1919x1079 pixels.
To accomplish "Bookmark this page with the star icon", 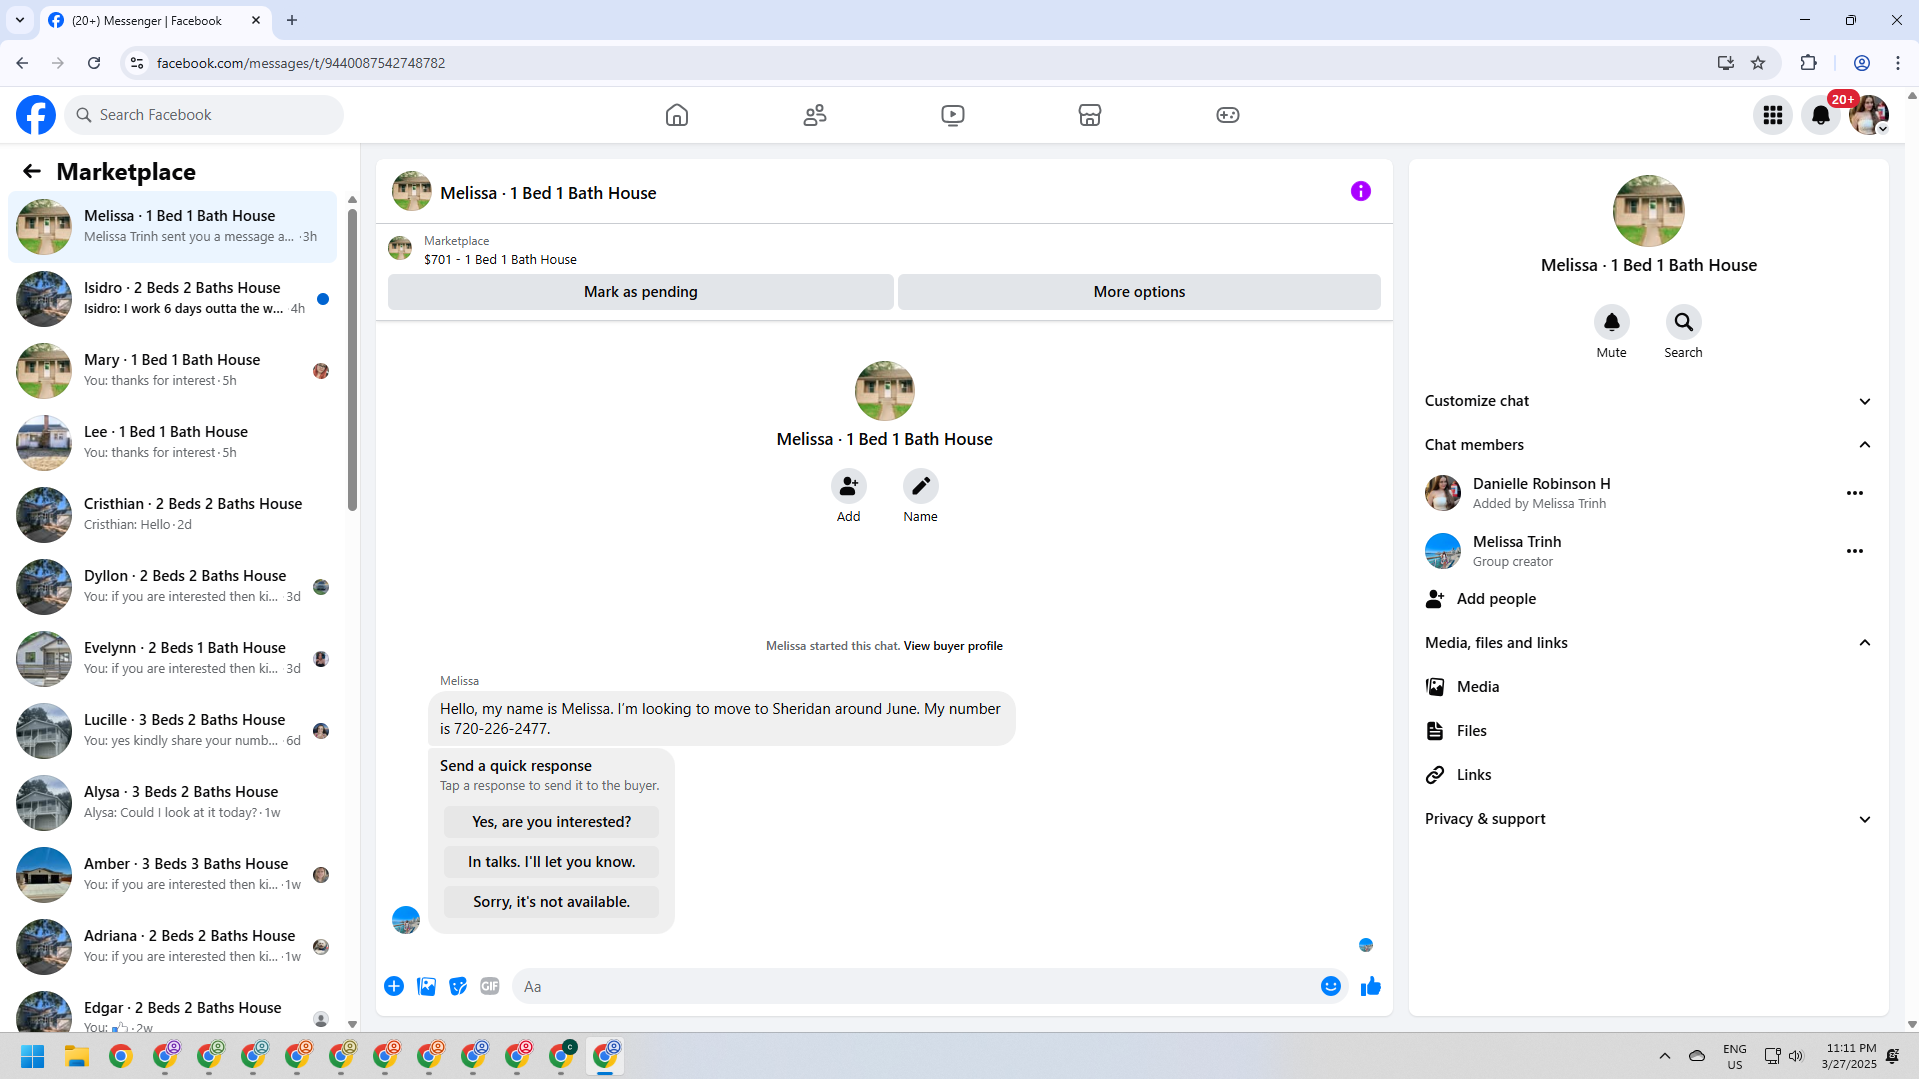I will [1758, 63].
